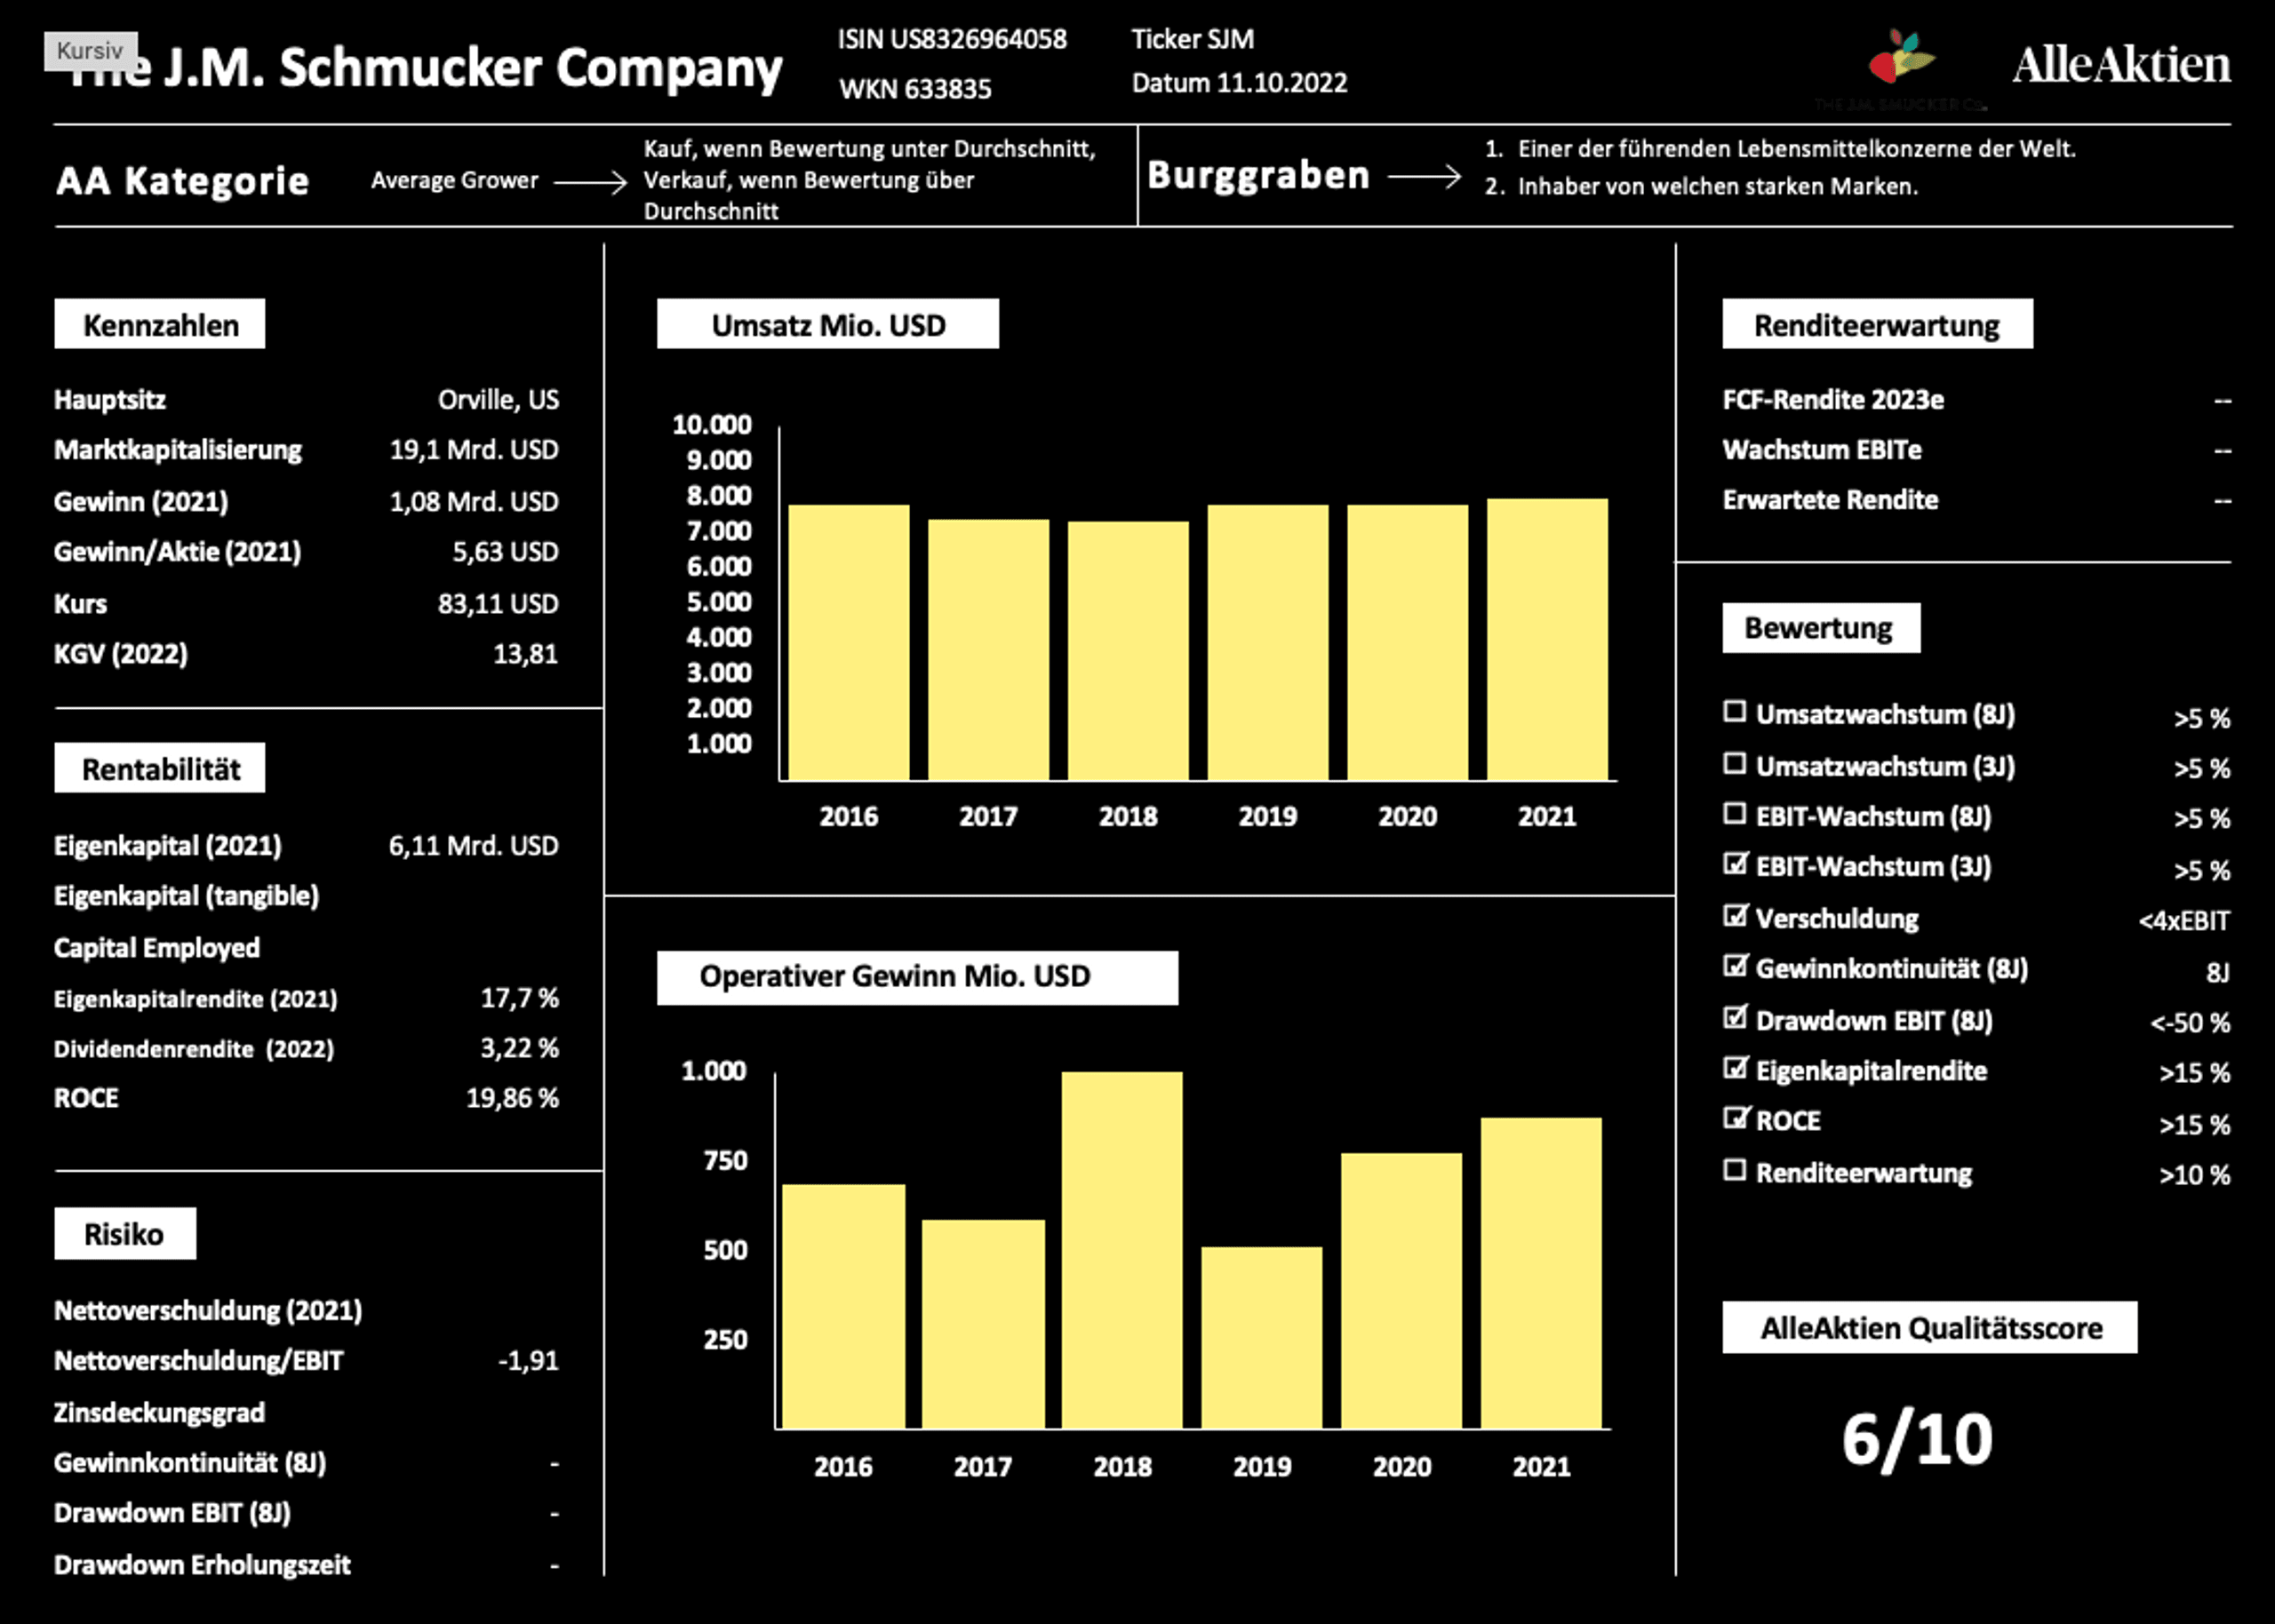Click the Datum 11.10.2022 text
The height and width of the screenshot is (1624, 2275).
[1239, 83]
